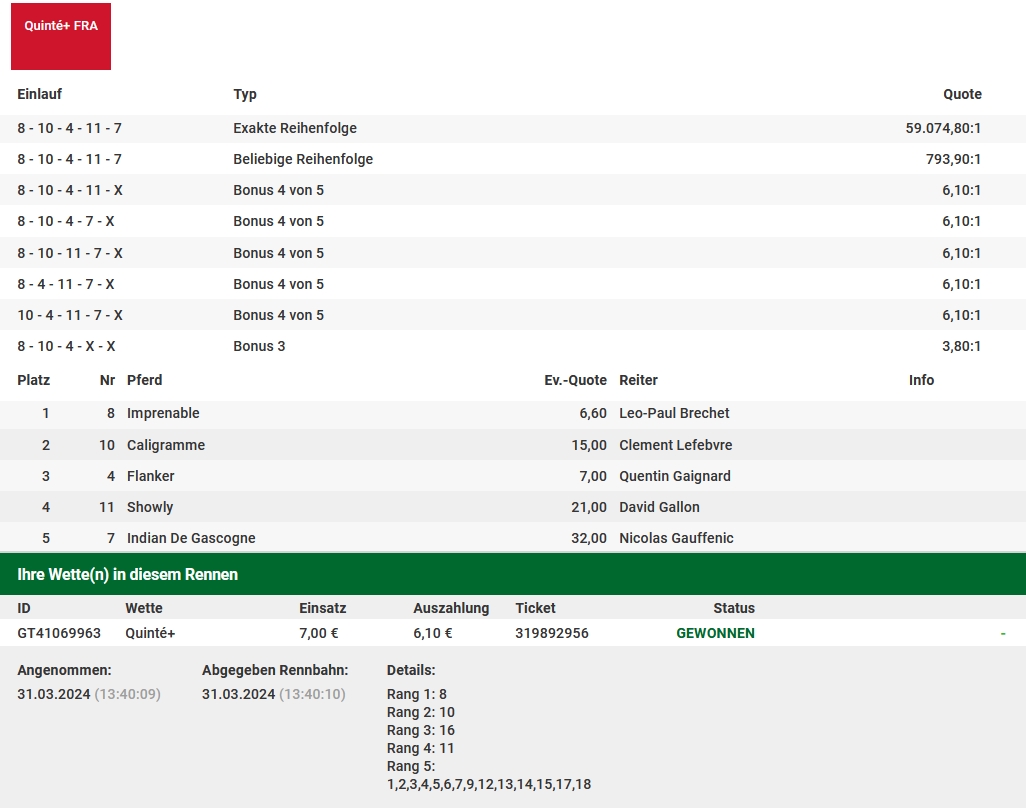Click the 8 - 4 - 11 - 7 - X combination
The width and height of the screenshot is (1026, 811).
tap(65, 284)
